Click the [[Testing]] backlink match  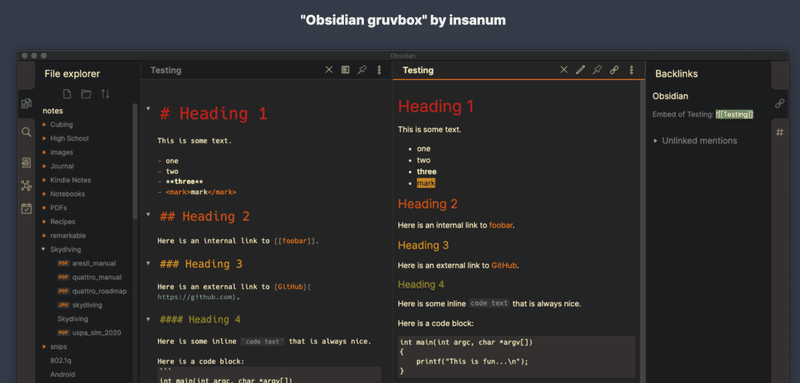[x=735, y=115]
